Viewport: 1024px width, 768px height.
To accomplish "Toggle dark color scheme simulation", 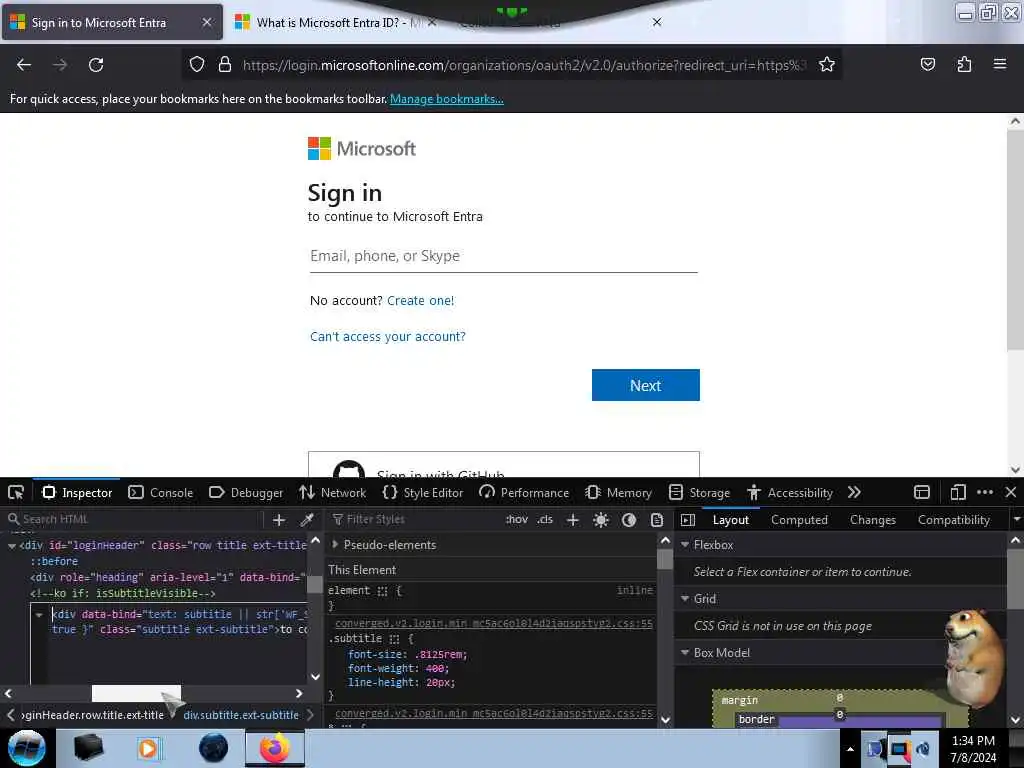I will point(629,520).
